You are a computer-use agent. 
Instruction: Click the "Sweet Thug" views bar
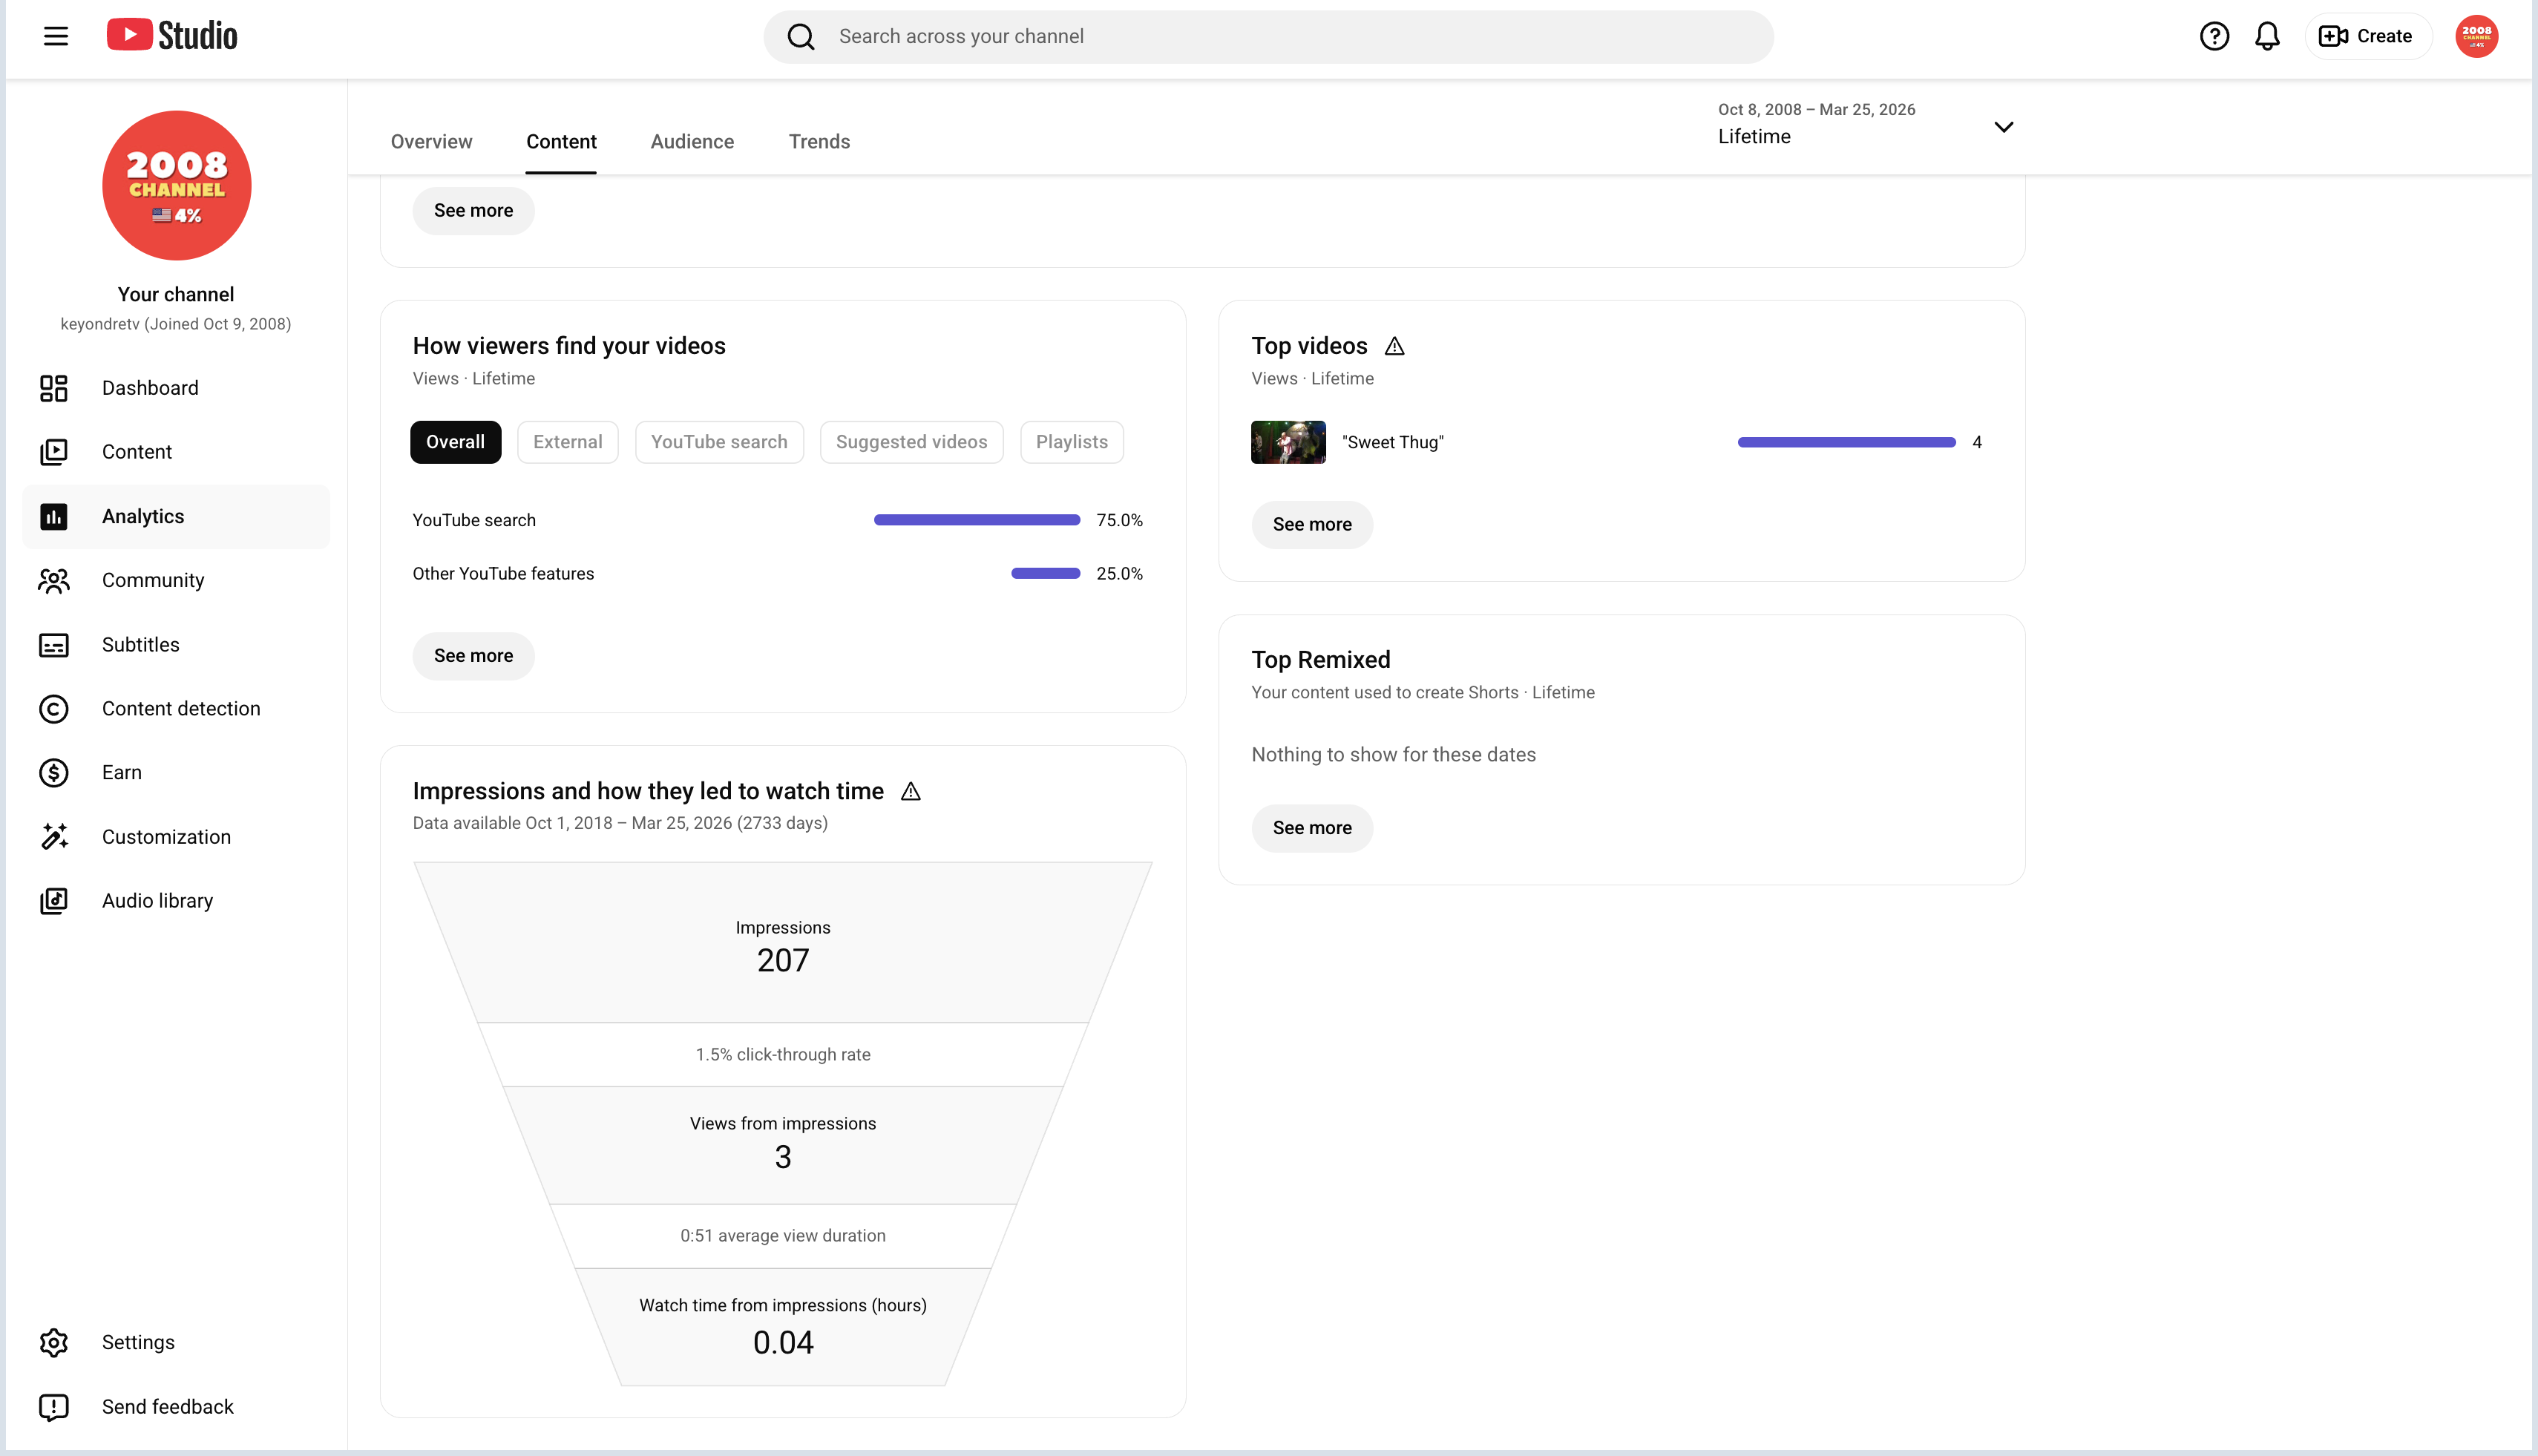tap(1846, 442)
